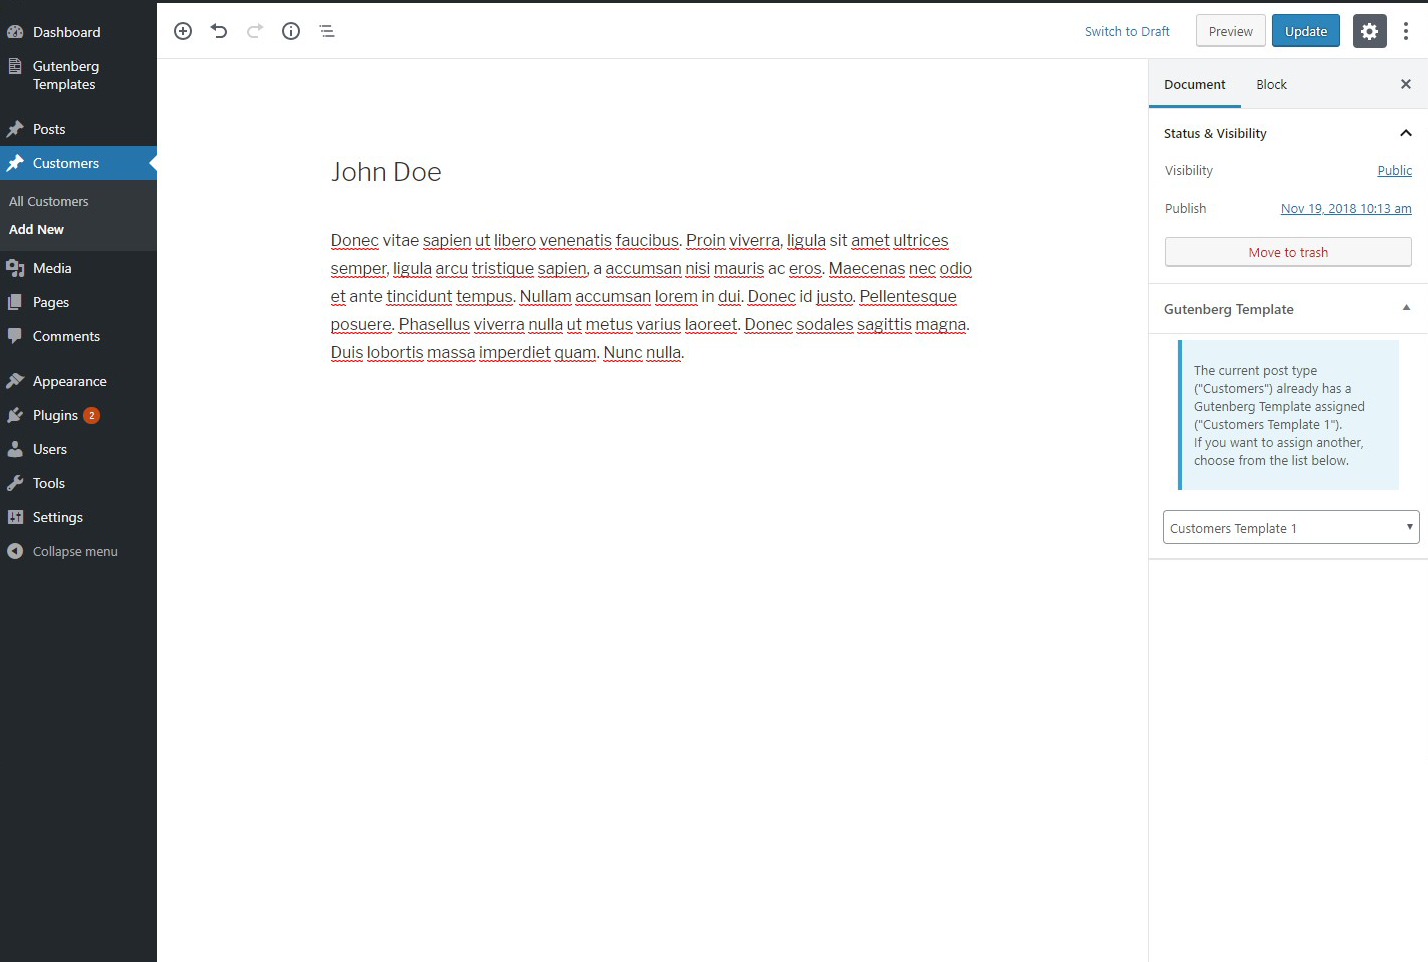Toggle the settings gear sidebar button
1428x962 pixels.
point(1370,31)
